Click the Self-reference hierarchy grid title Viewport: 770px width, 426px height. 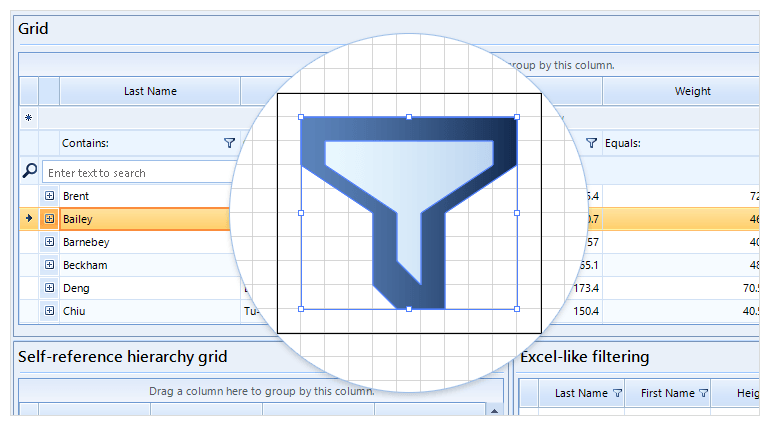point(123,356)
